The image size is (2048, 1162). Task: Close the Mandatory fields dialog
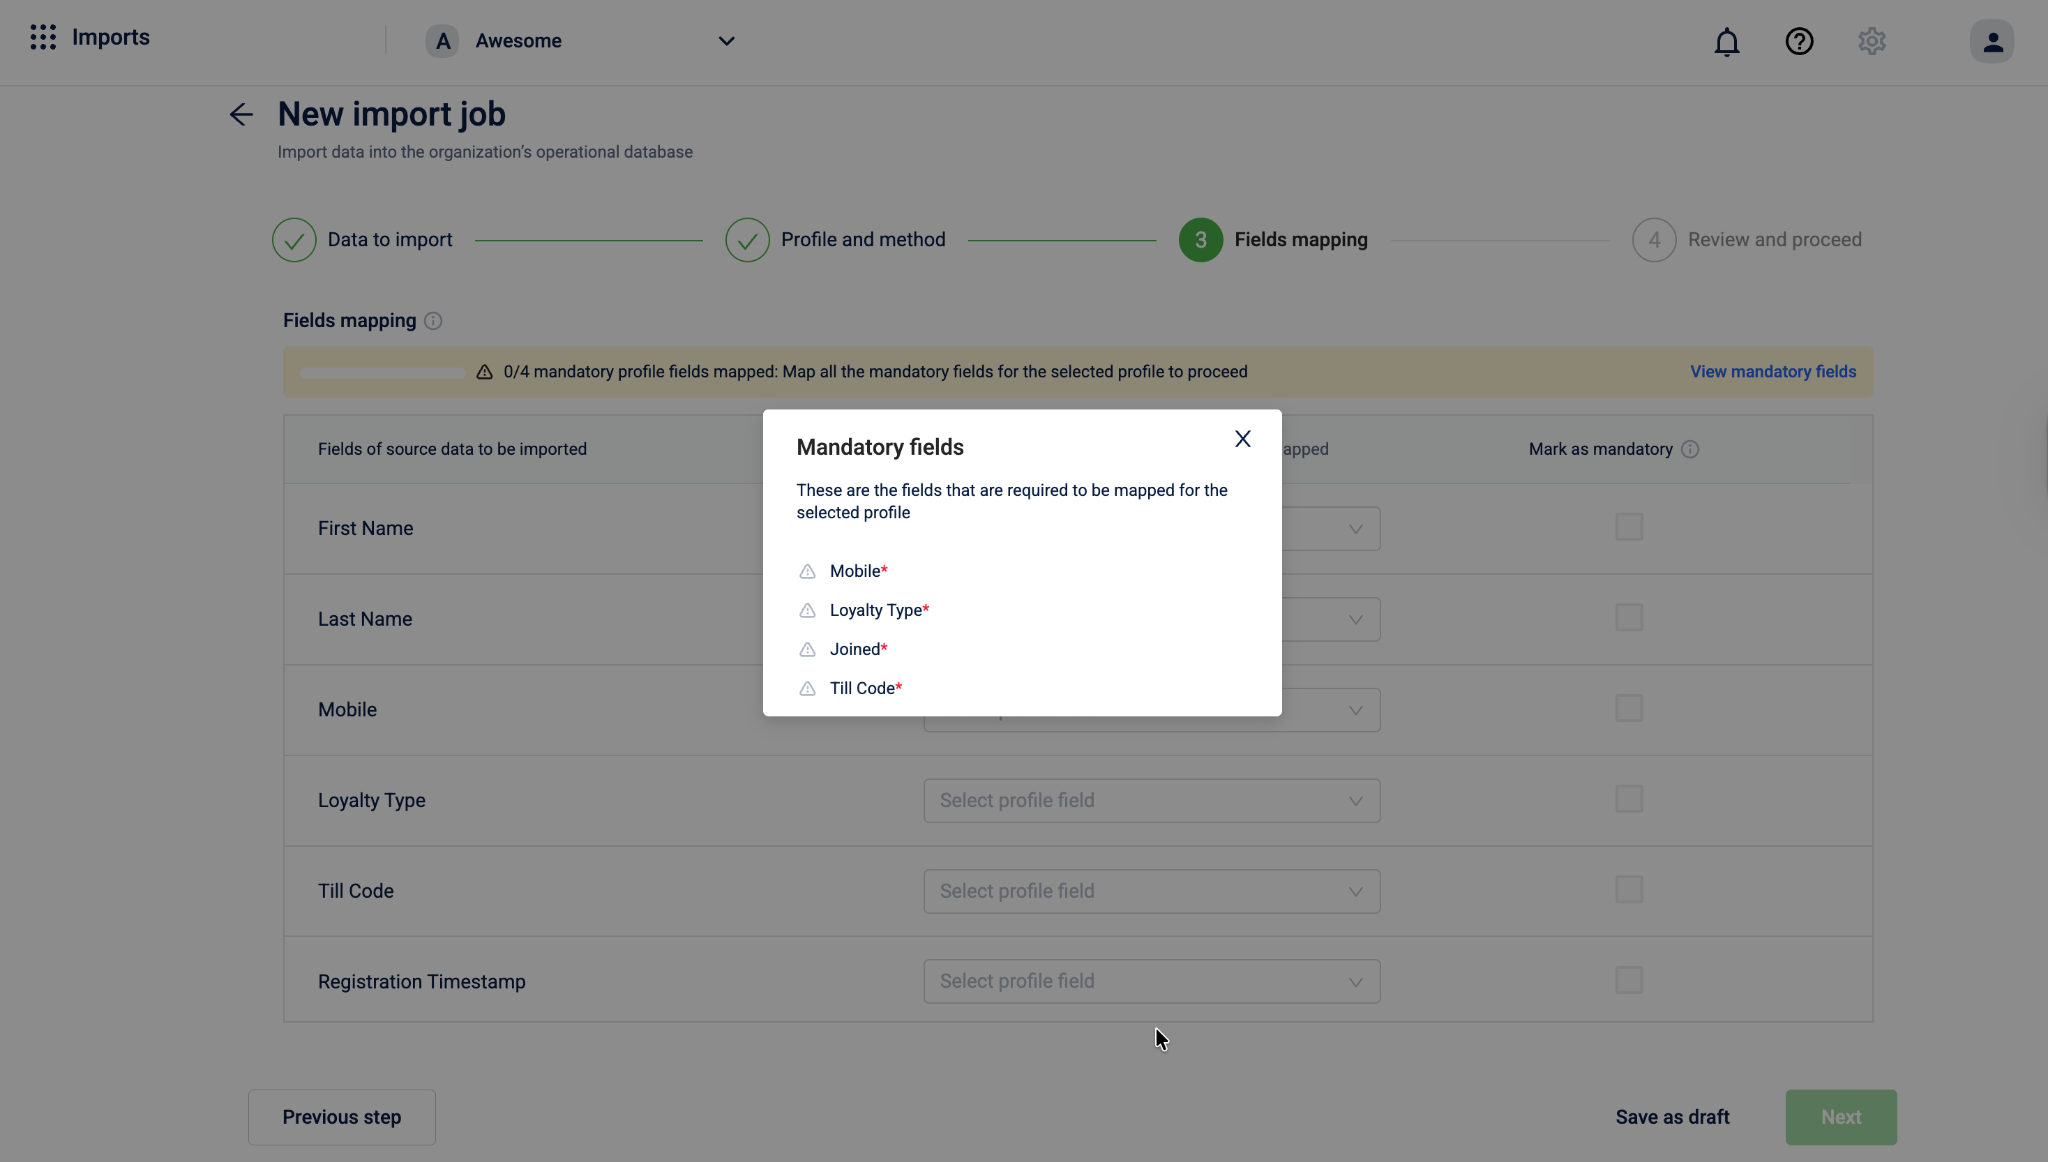pyautogui.click(x=1242, y=439)
